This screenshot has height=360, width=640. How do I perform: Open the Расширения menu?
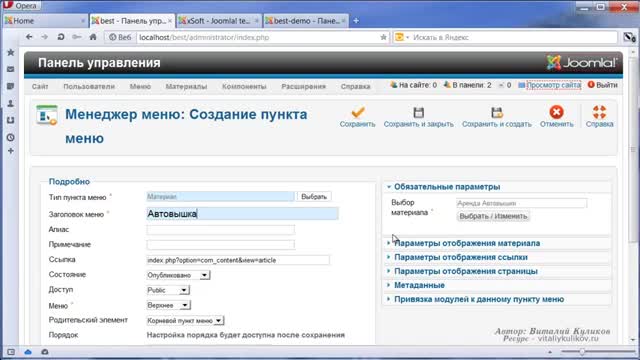coord(304,87)
